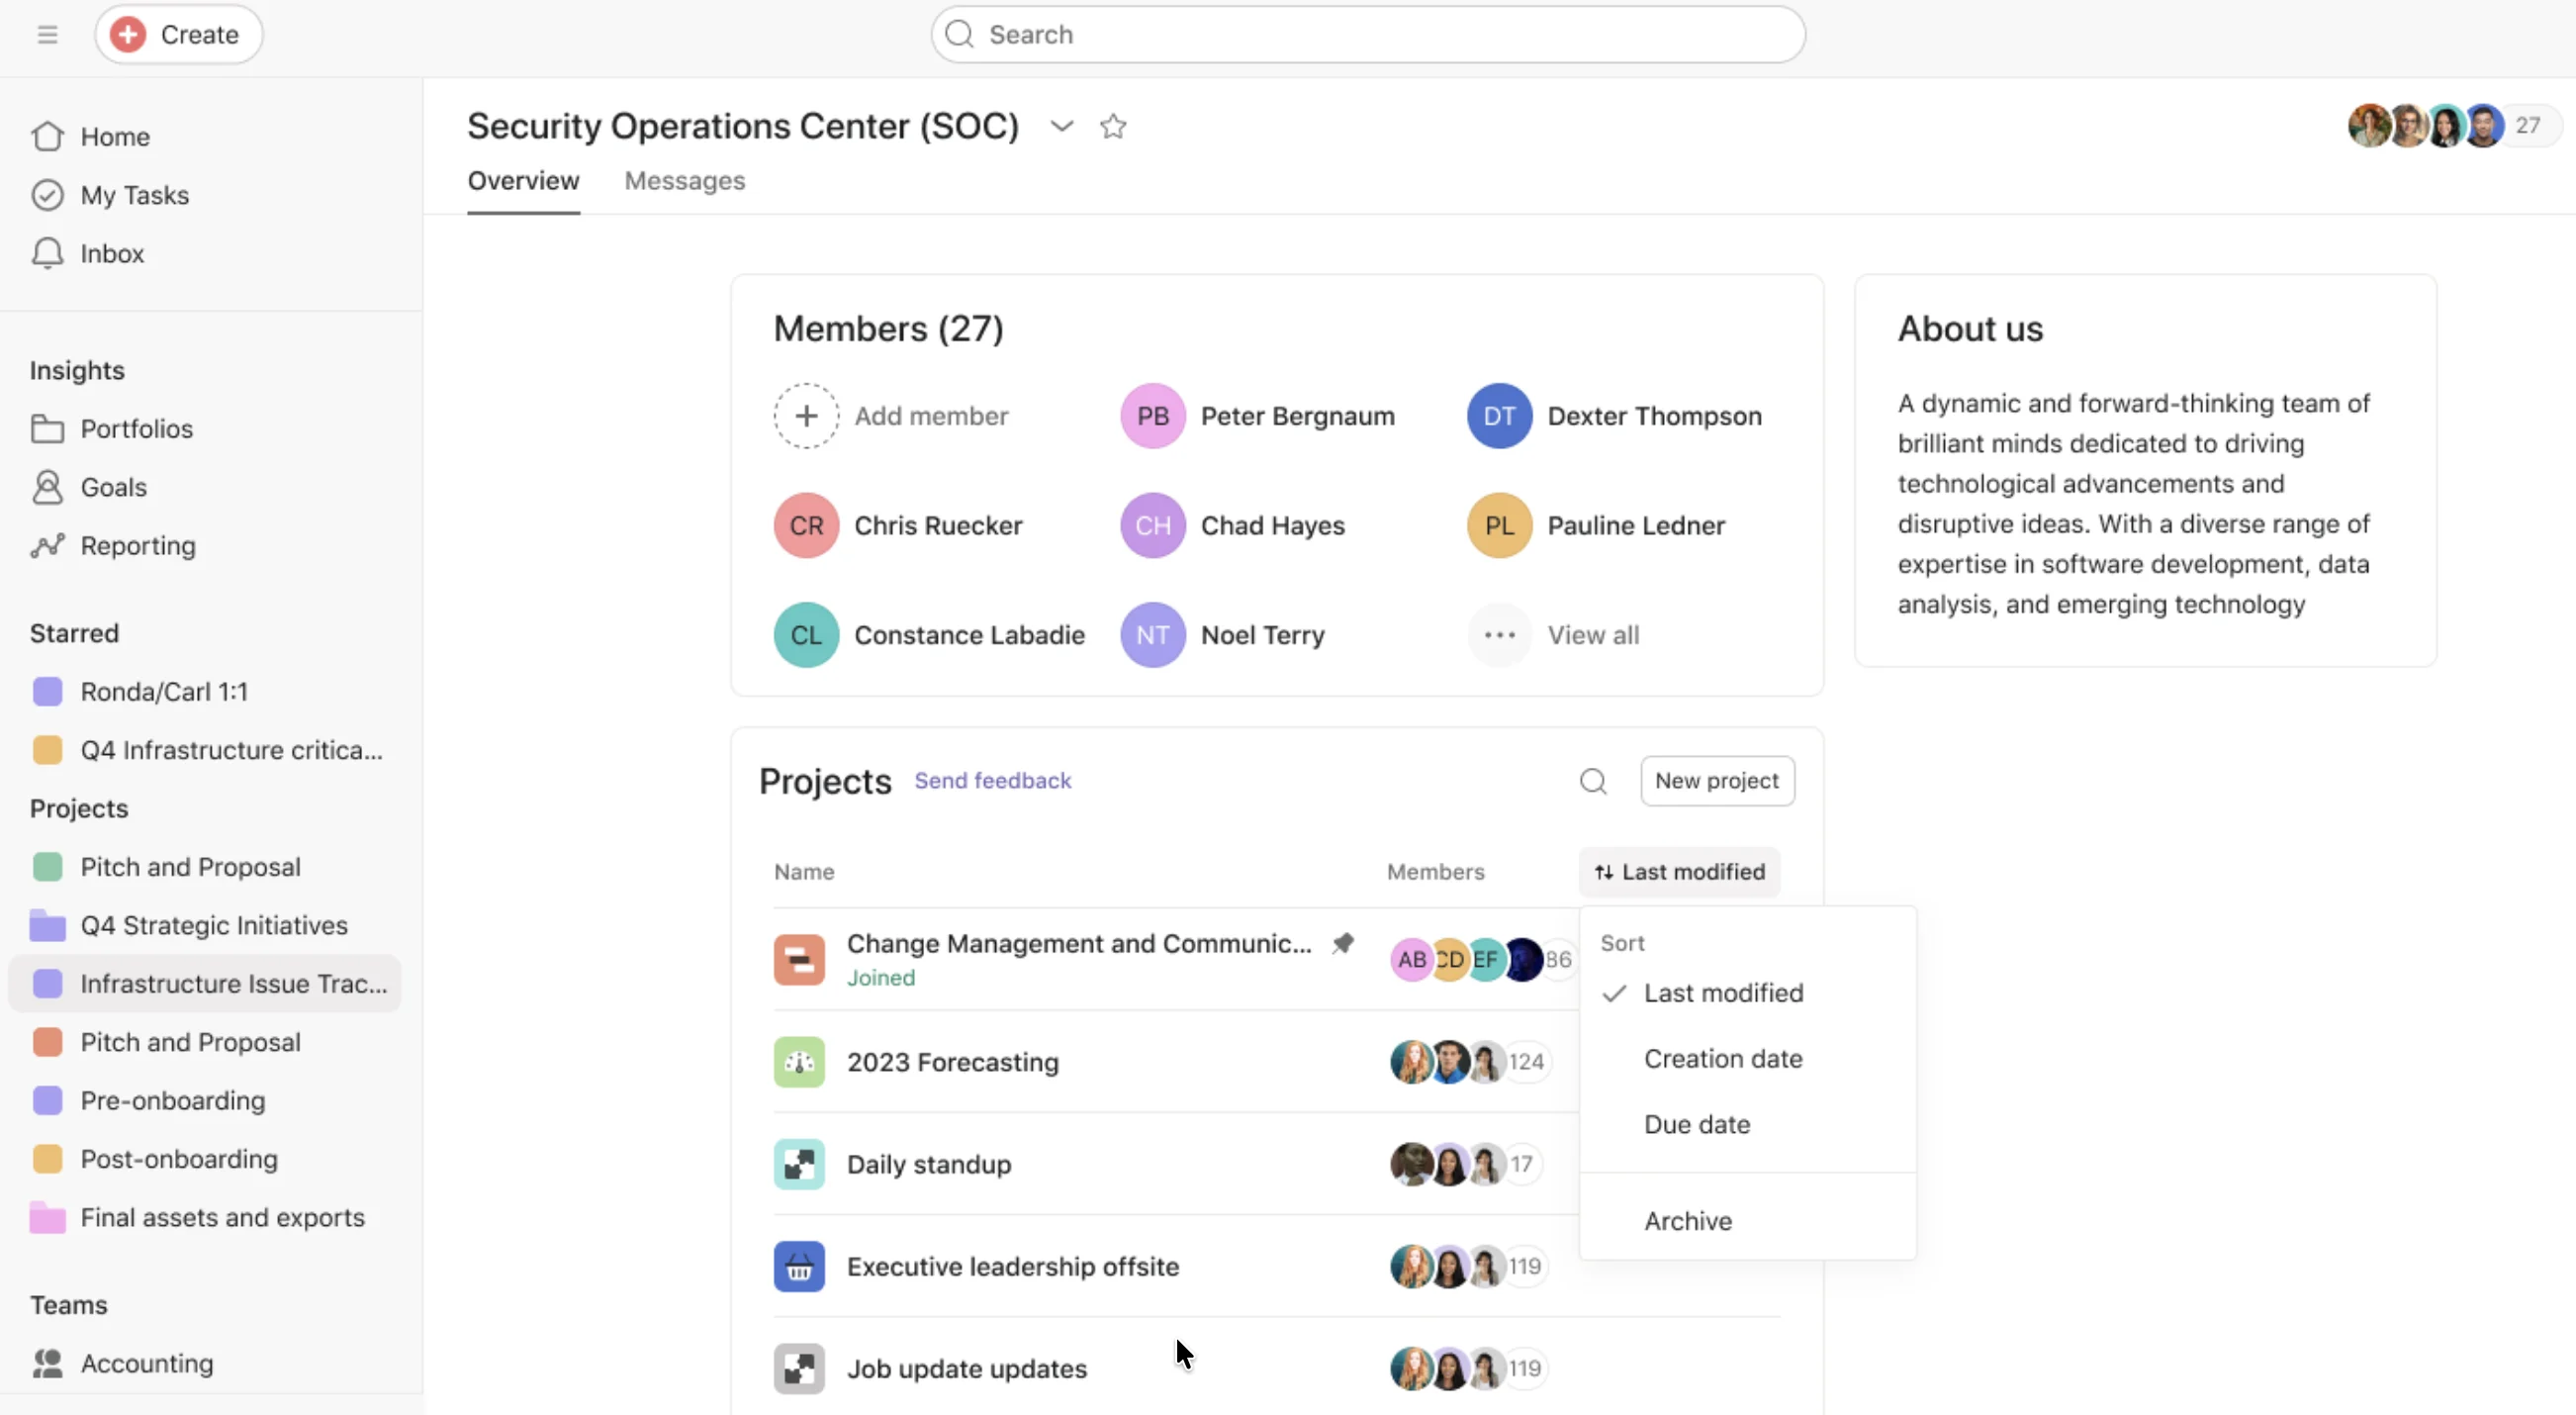2576x1415 pixels.
Task: Click the 124 member count on 2023 Forecasting
Action: pos(1526,1062)
